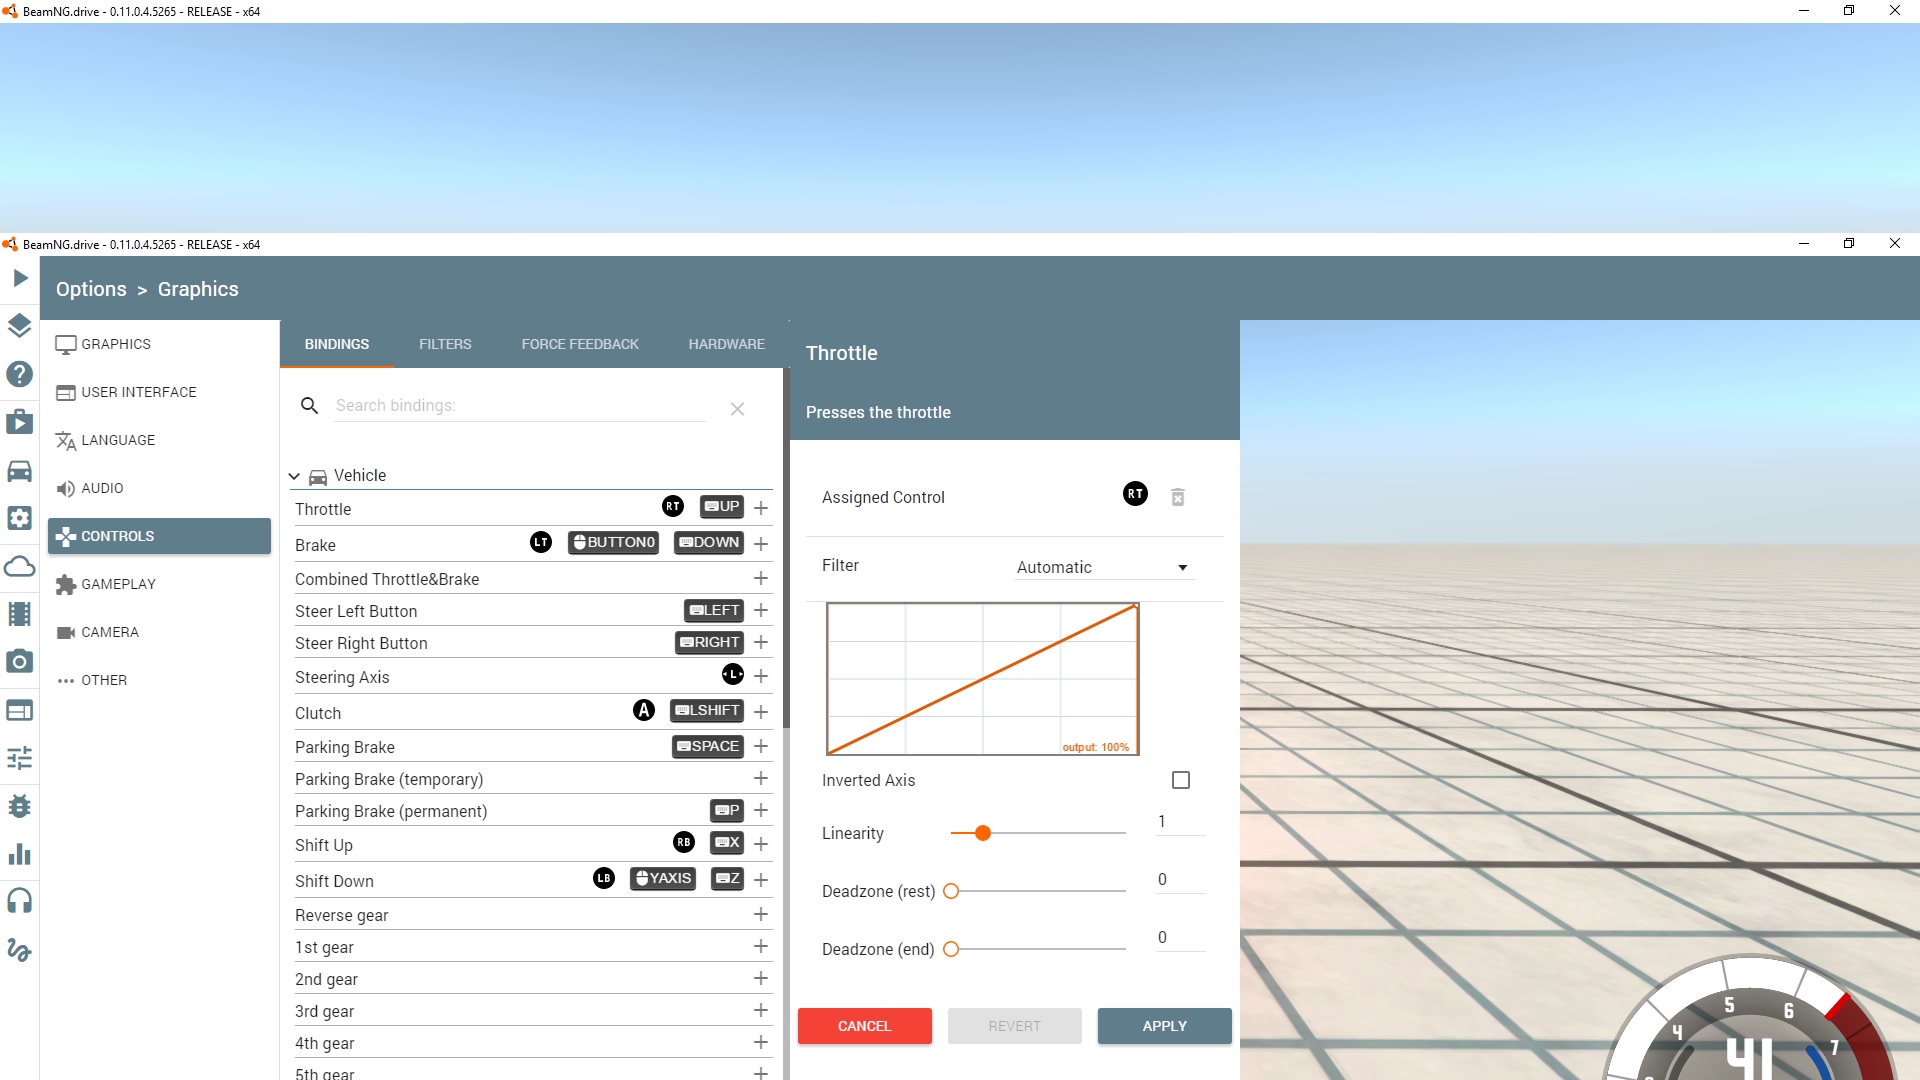Click the Options breadcrumb link
The image size is (1920, 1080).
pos(91,289)
